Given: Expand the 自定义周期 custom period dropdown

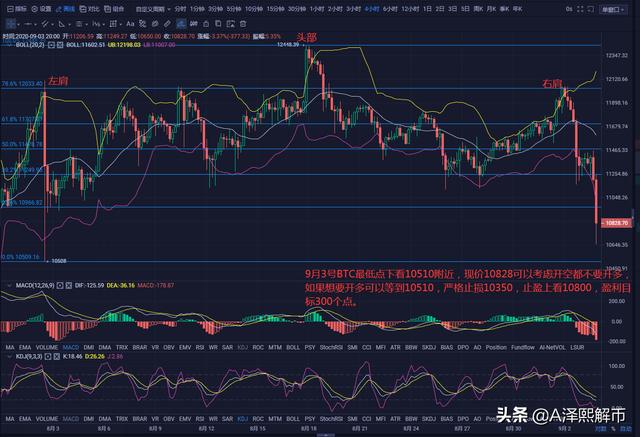Looking at the screenshot, I should coord(153,9).
